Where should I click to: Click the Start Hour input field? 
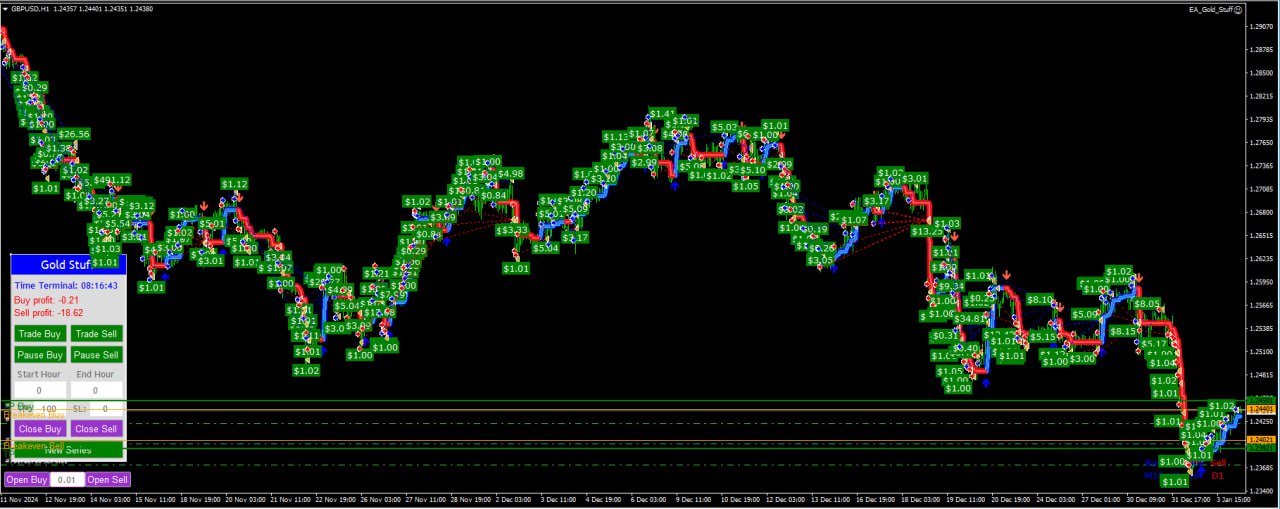pos(40,390)
